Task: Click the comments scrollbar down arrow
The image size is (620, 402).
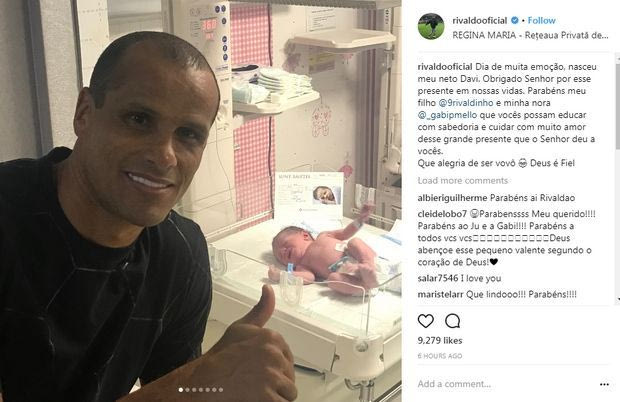Action: [x=618, y=300]
